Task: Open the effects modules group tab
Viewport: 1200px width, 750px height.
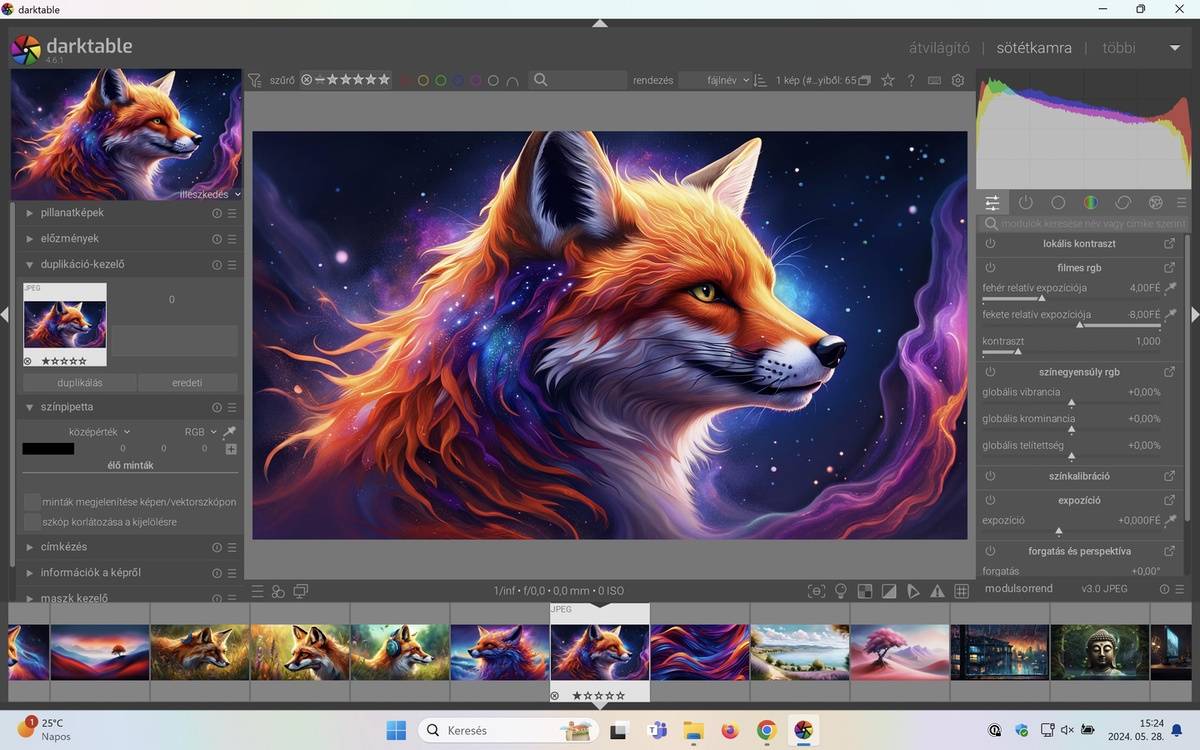Action: tap(1155, 203)
